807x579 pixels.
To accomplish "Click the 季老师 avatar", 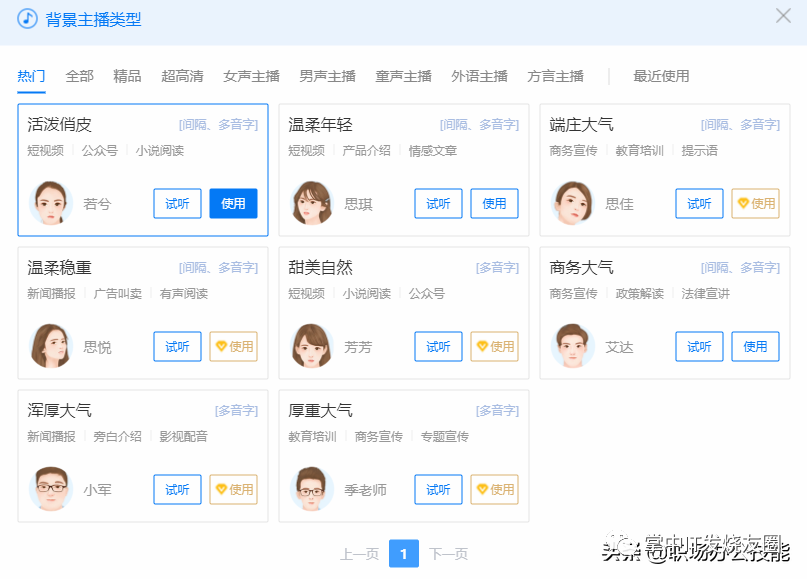I will coord(311,489).
